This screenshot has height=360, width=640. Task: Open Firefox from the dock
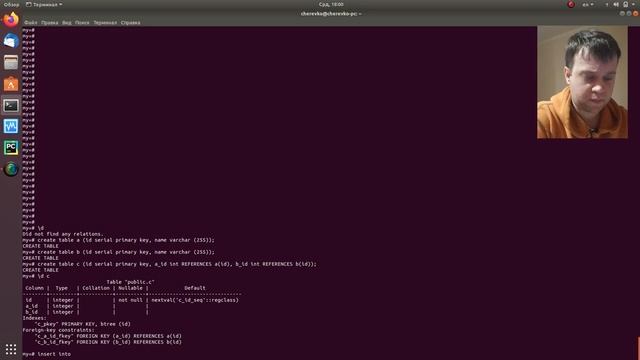point(11,20)
